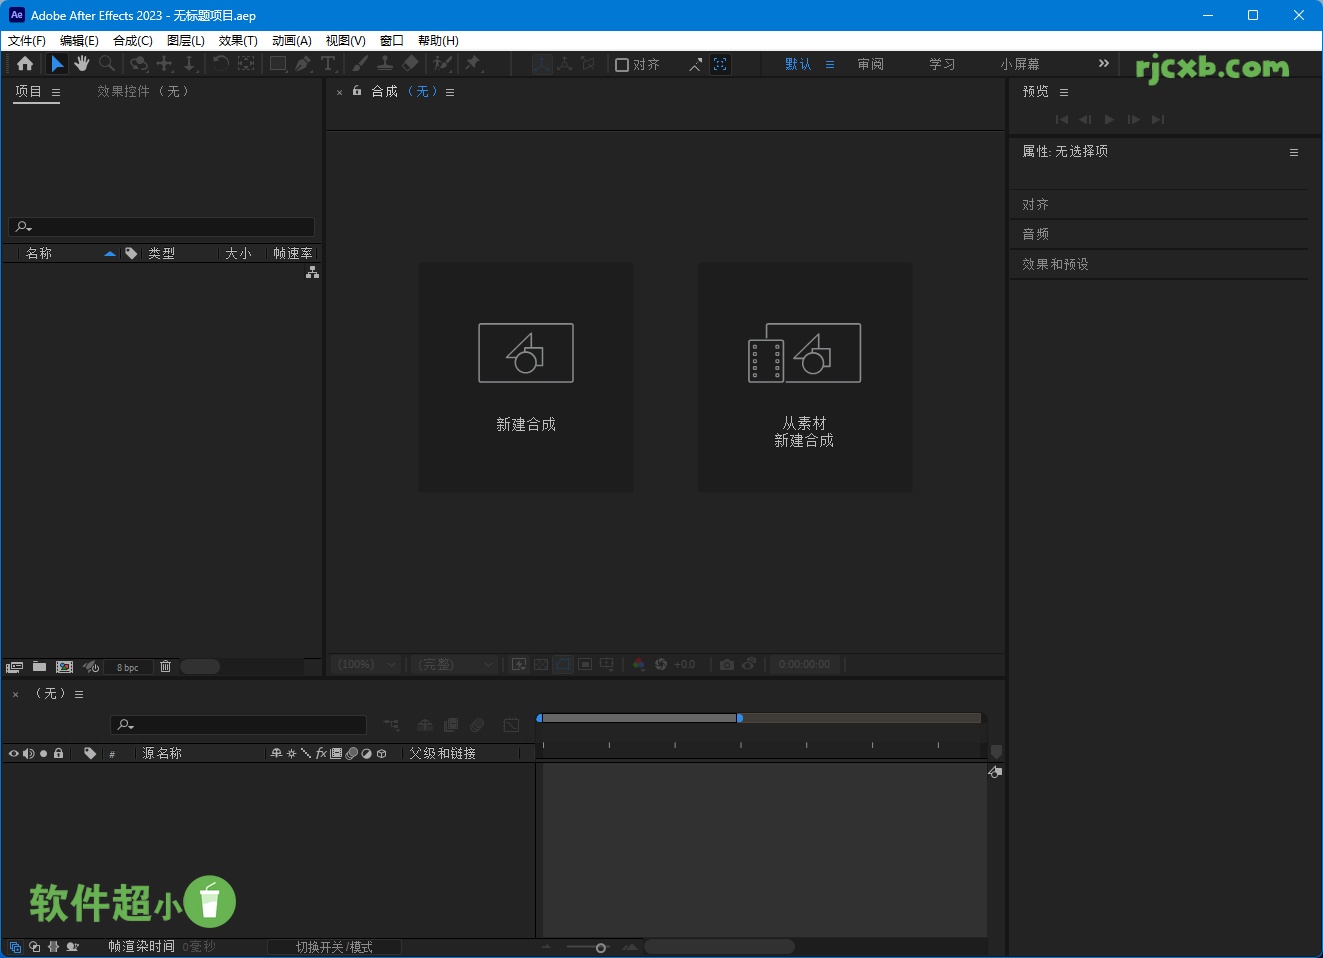This screenshot has height=958, width=1323.
Task: Select the Horizontal Type tool
Action: [327, 63]
